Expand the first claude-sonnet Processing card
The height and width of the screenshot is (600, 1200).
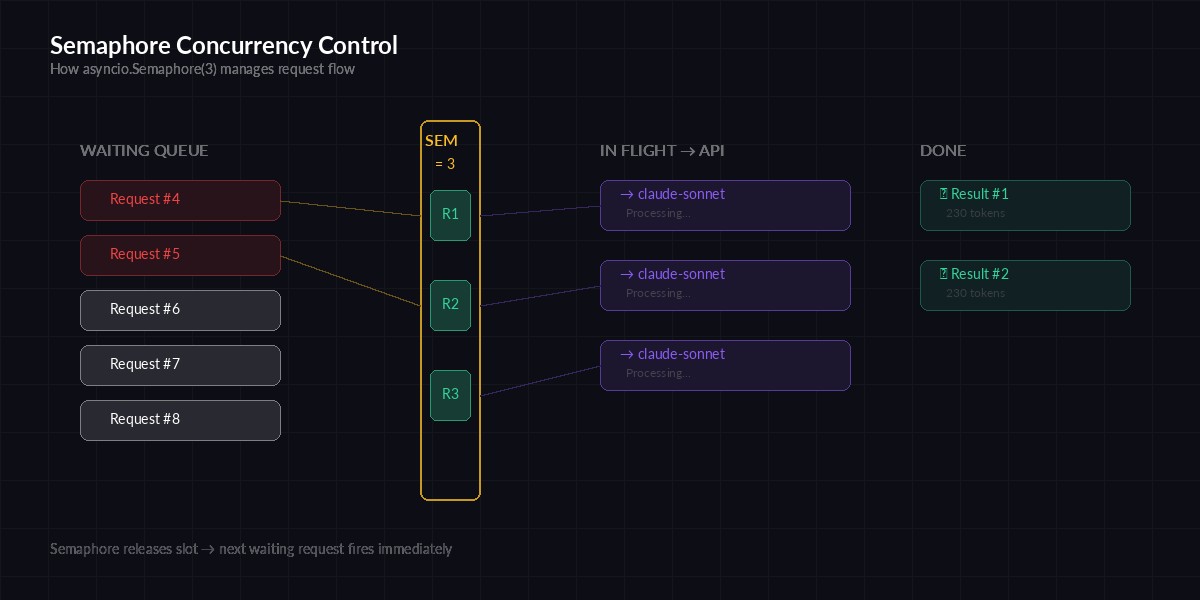[x=725, y=205]
